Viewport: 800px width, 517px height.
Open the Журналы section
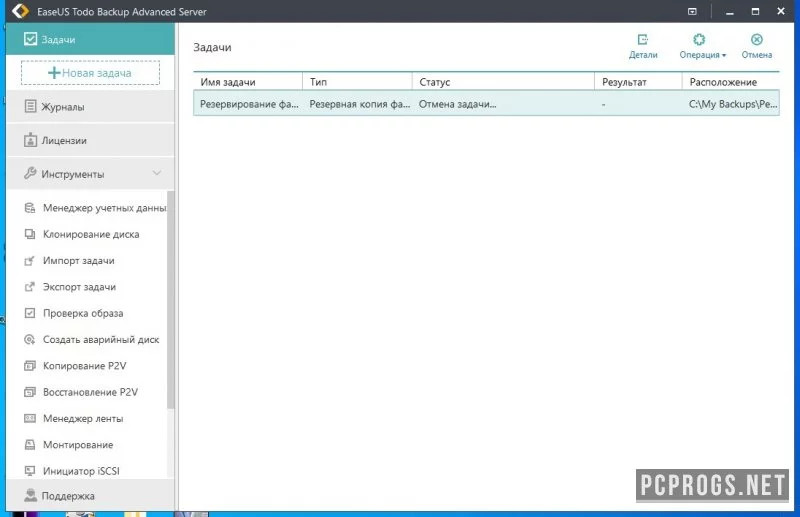[90, 107]
